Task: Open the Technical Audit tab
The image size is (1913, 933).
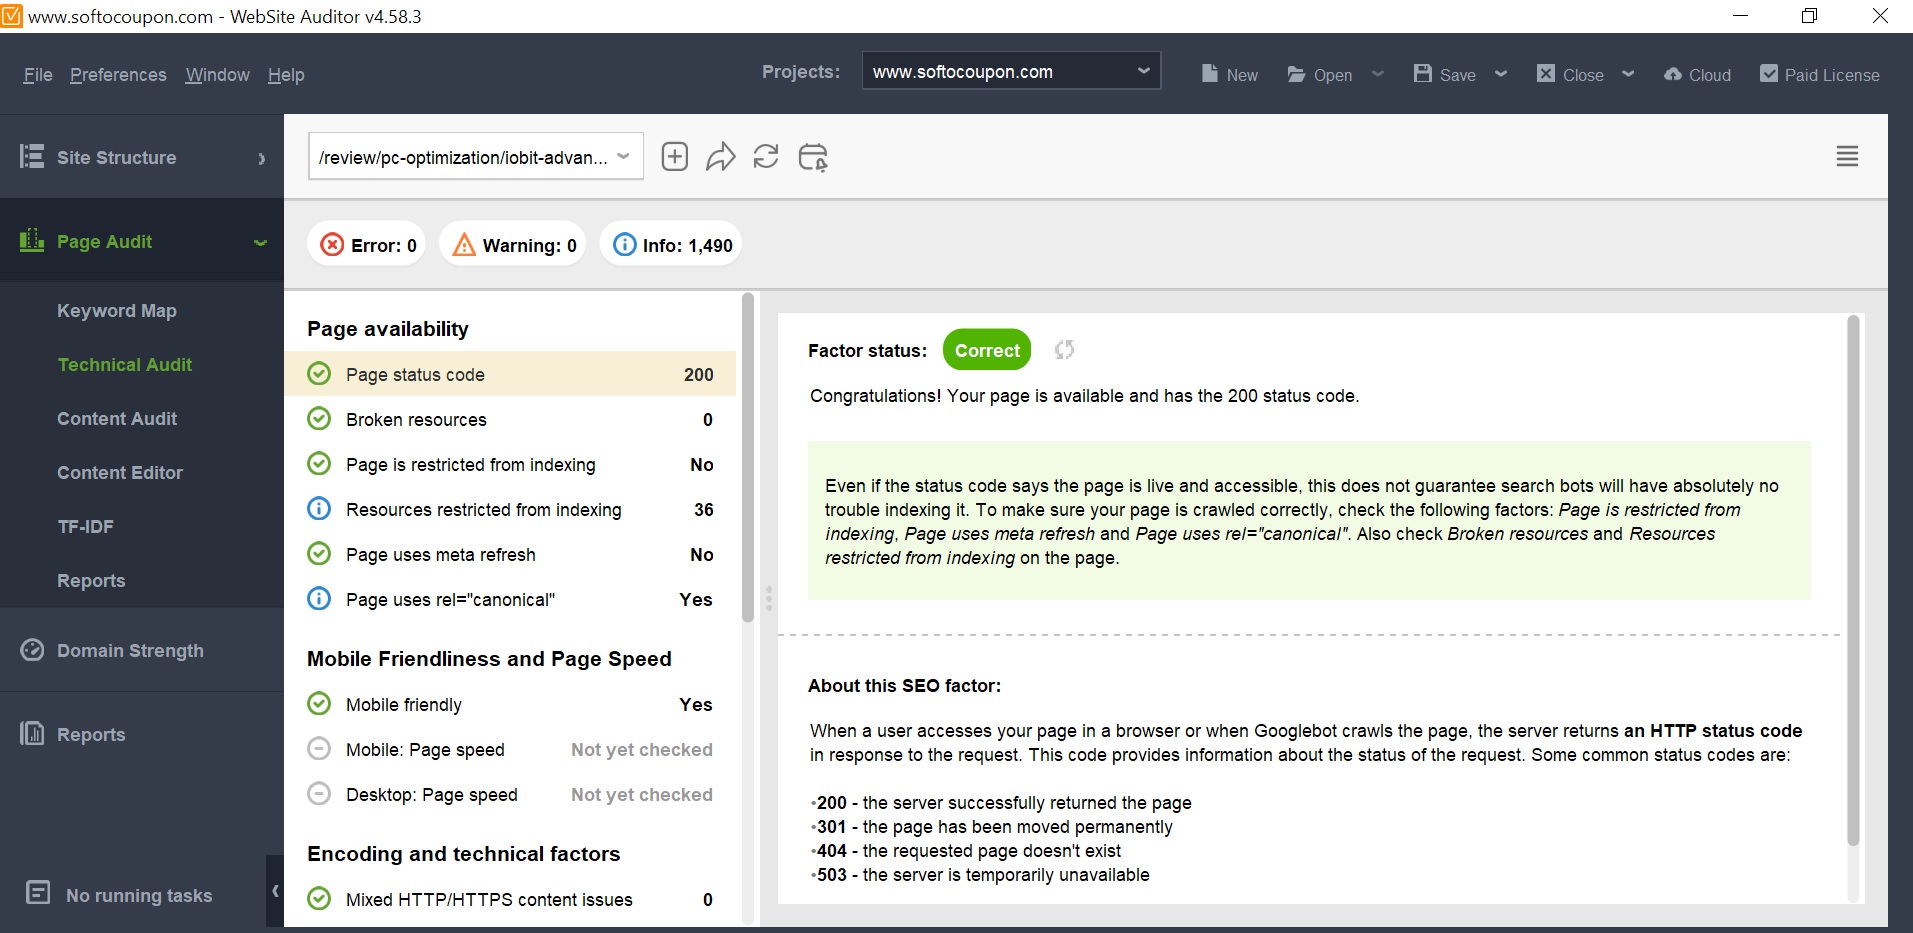Action: pyautogui.click(x=125, y=365)
